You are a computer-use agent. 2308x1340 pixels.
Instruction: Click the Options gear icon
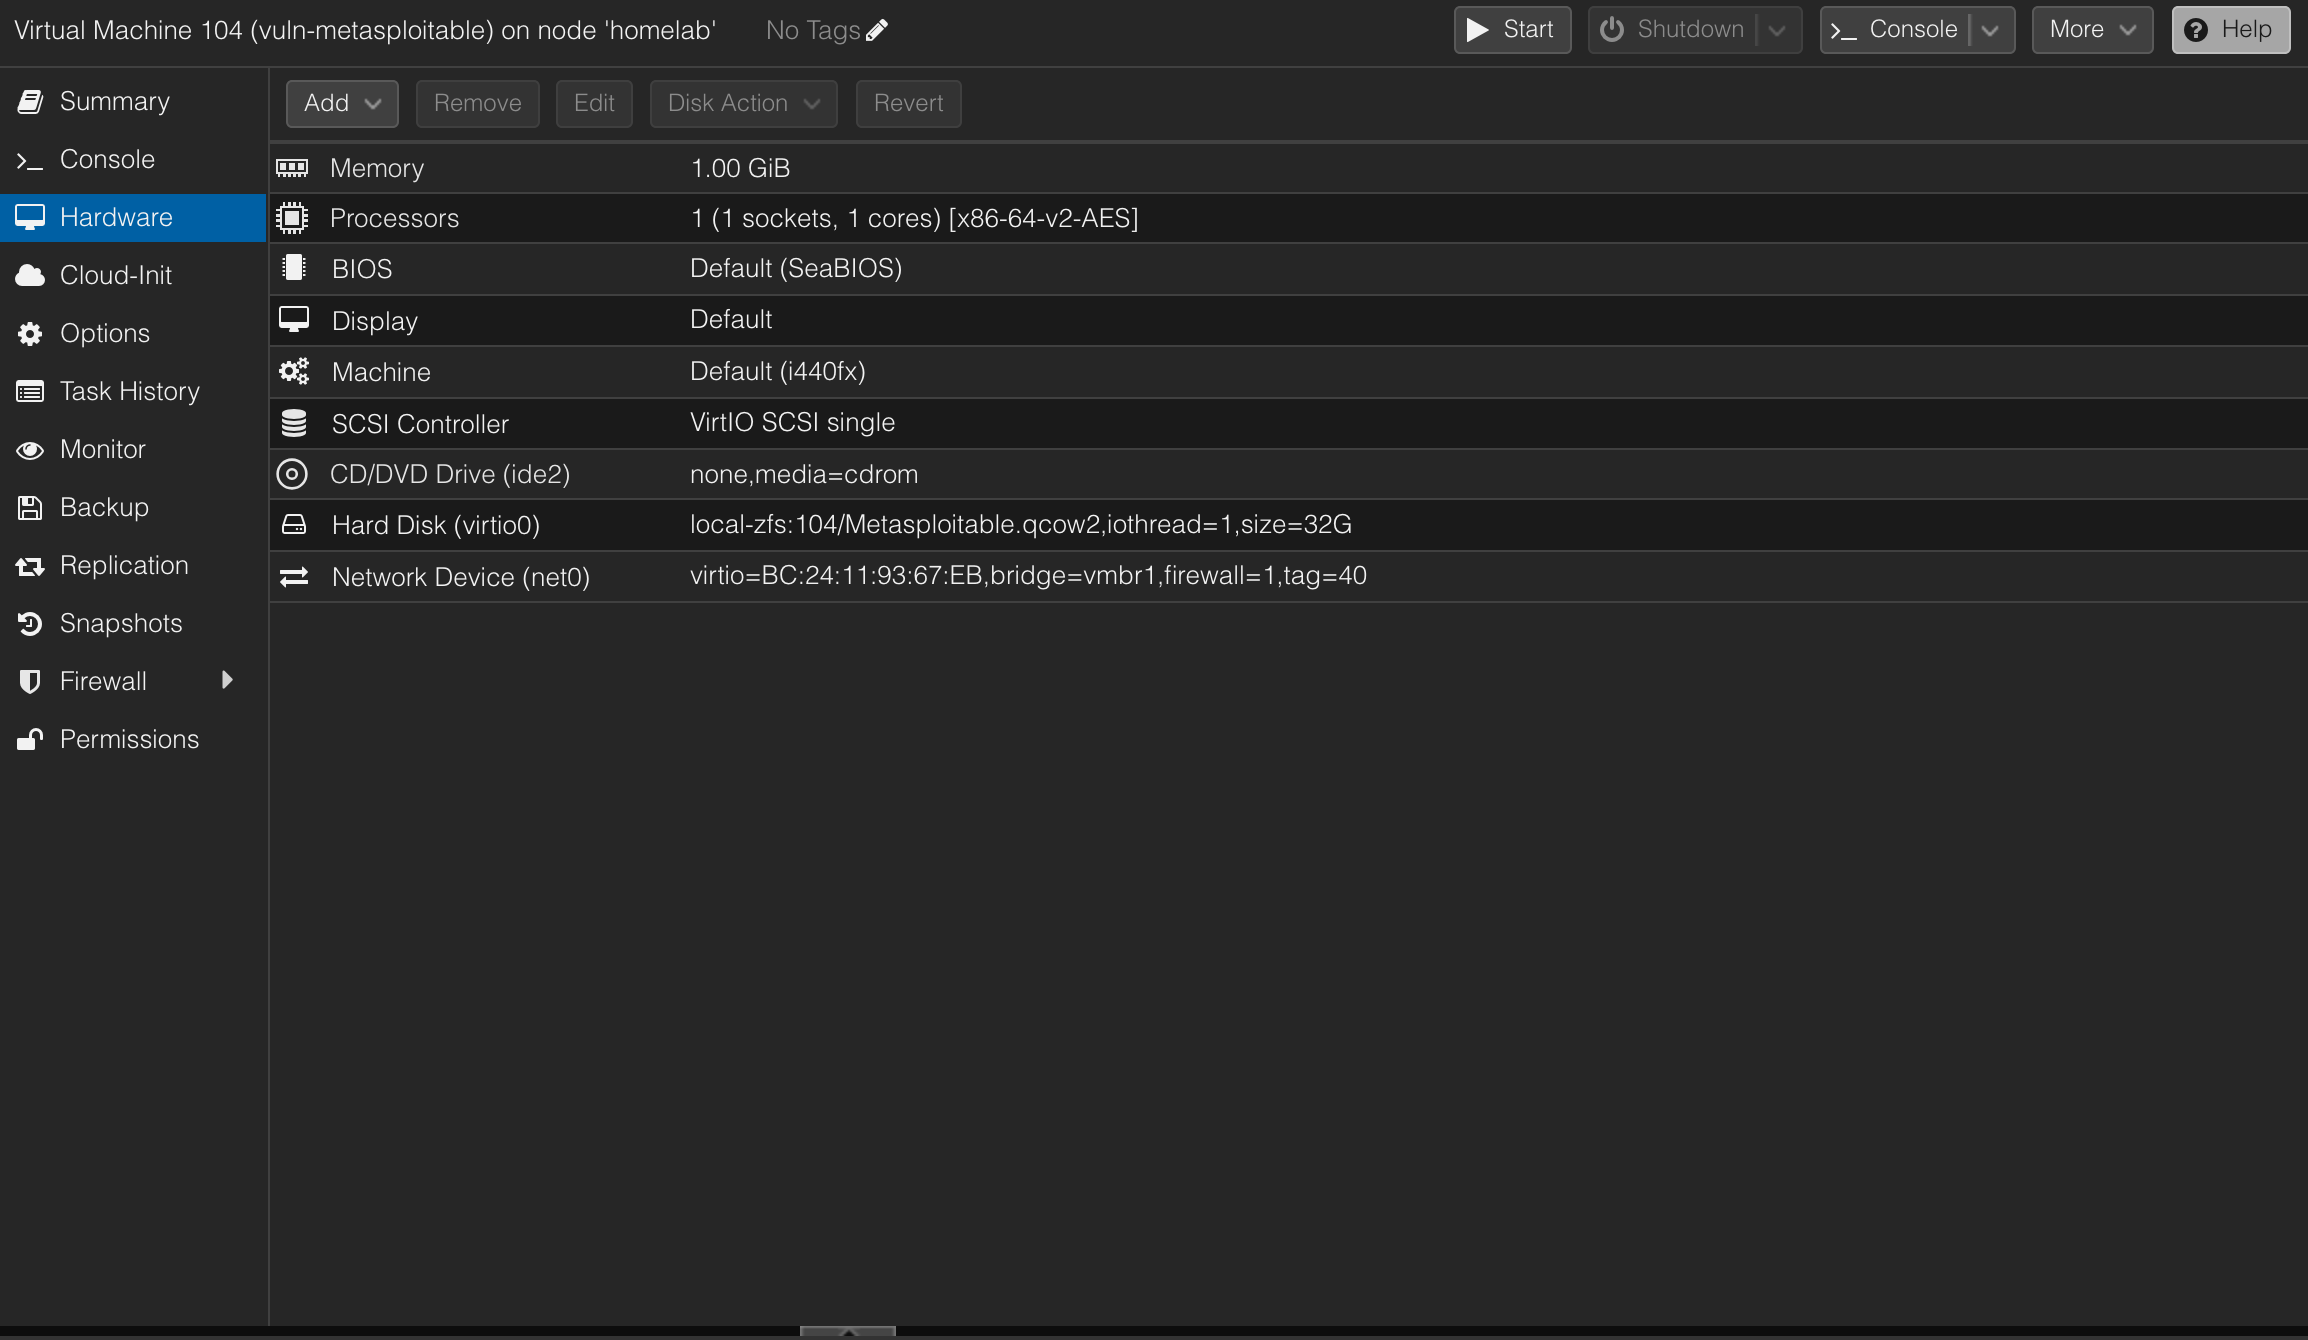click(x=30, y=334)
